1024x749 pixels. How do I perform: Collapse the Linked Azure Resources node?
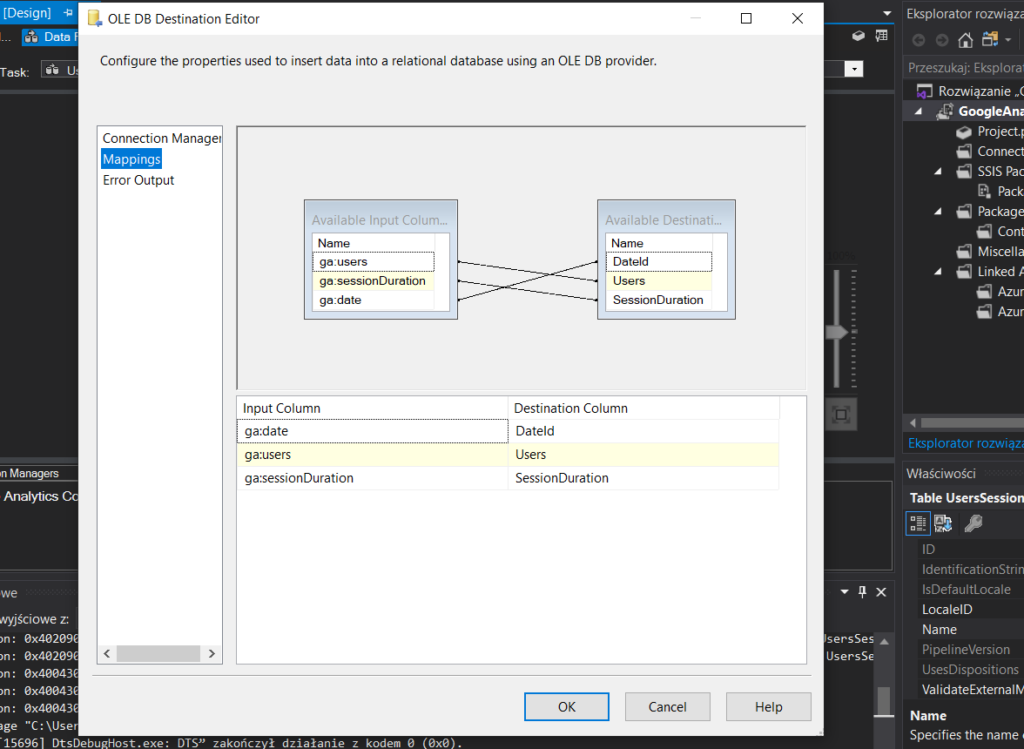[938, 272]
